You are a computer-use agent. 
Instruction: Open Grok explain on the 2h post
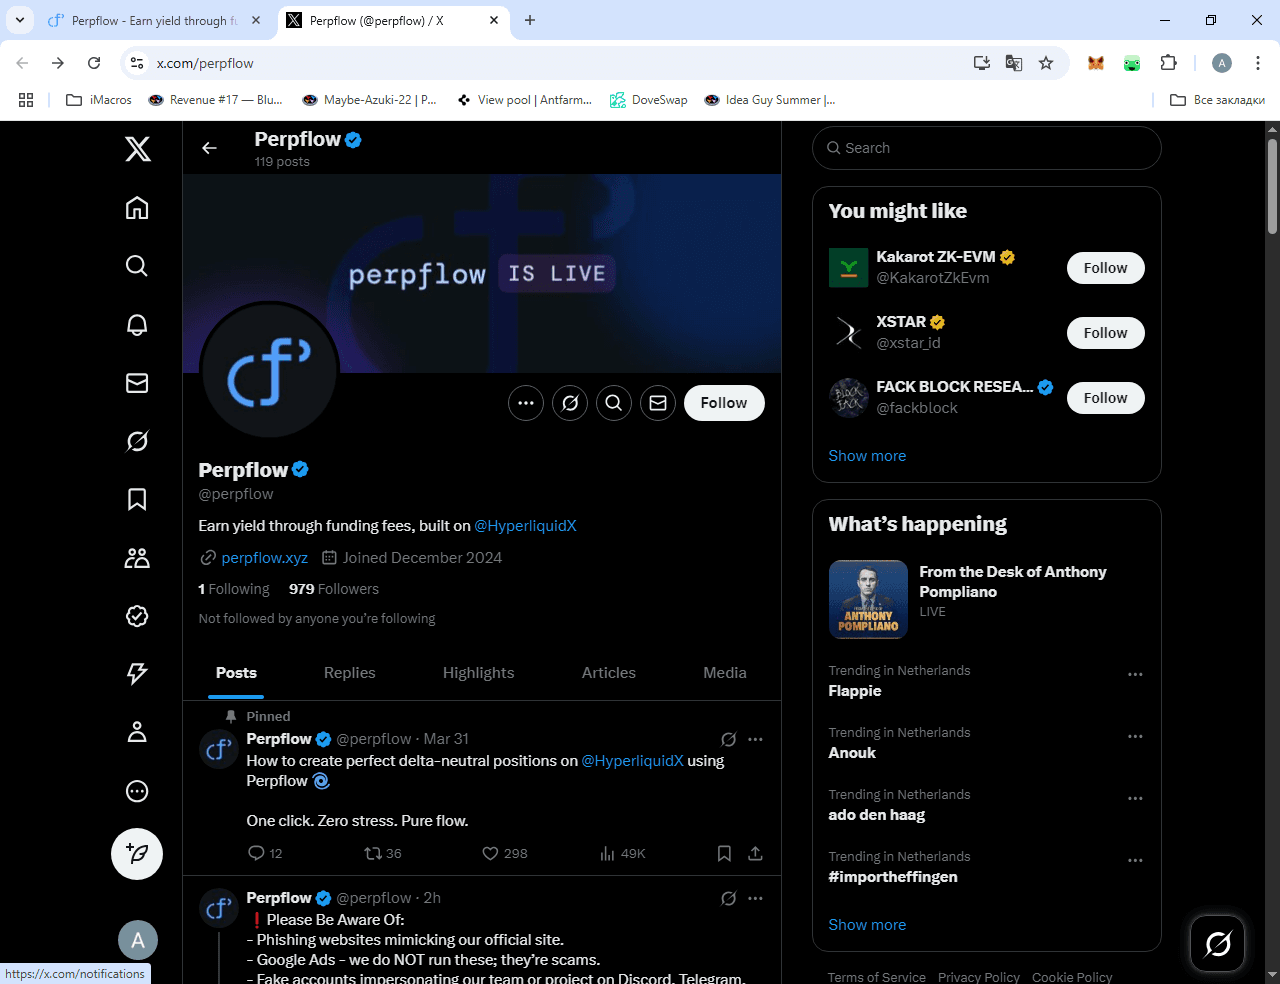point(729,898)
